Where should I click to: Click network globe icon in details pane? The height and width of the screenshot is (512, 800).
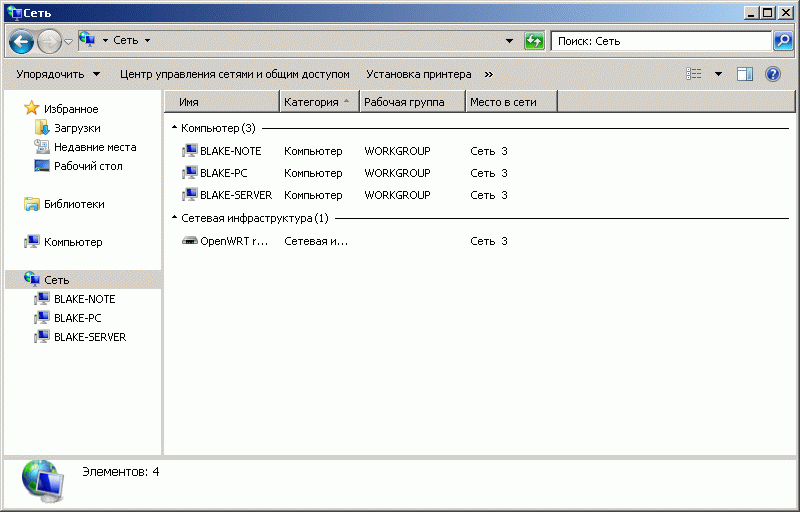coord(43,481)
